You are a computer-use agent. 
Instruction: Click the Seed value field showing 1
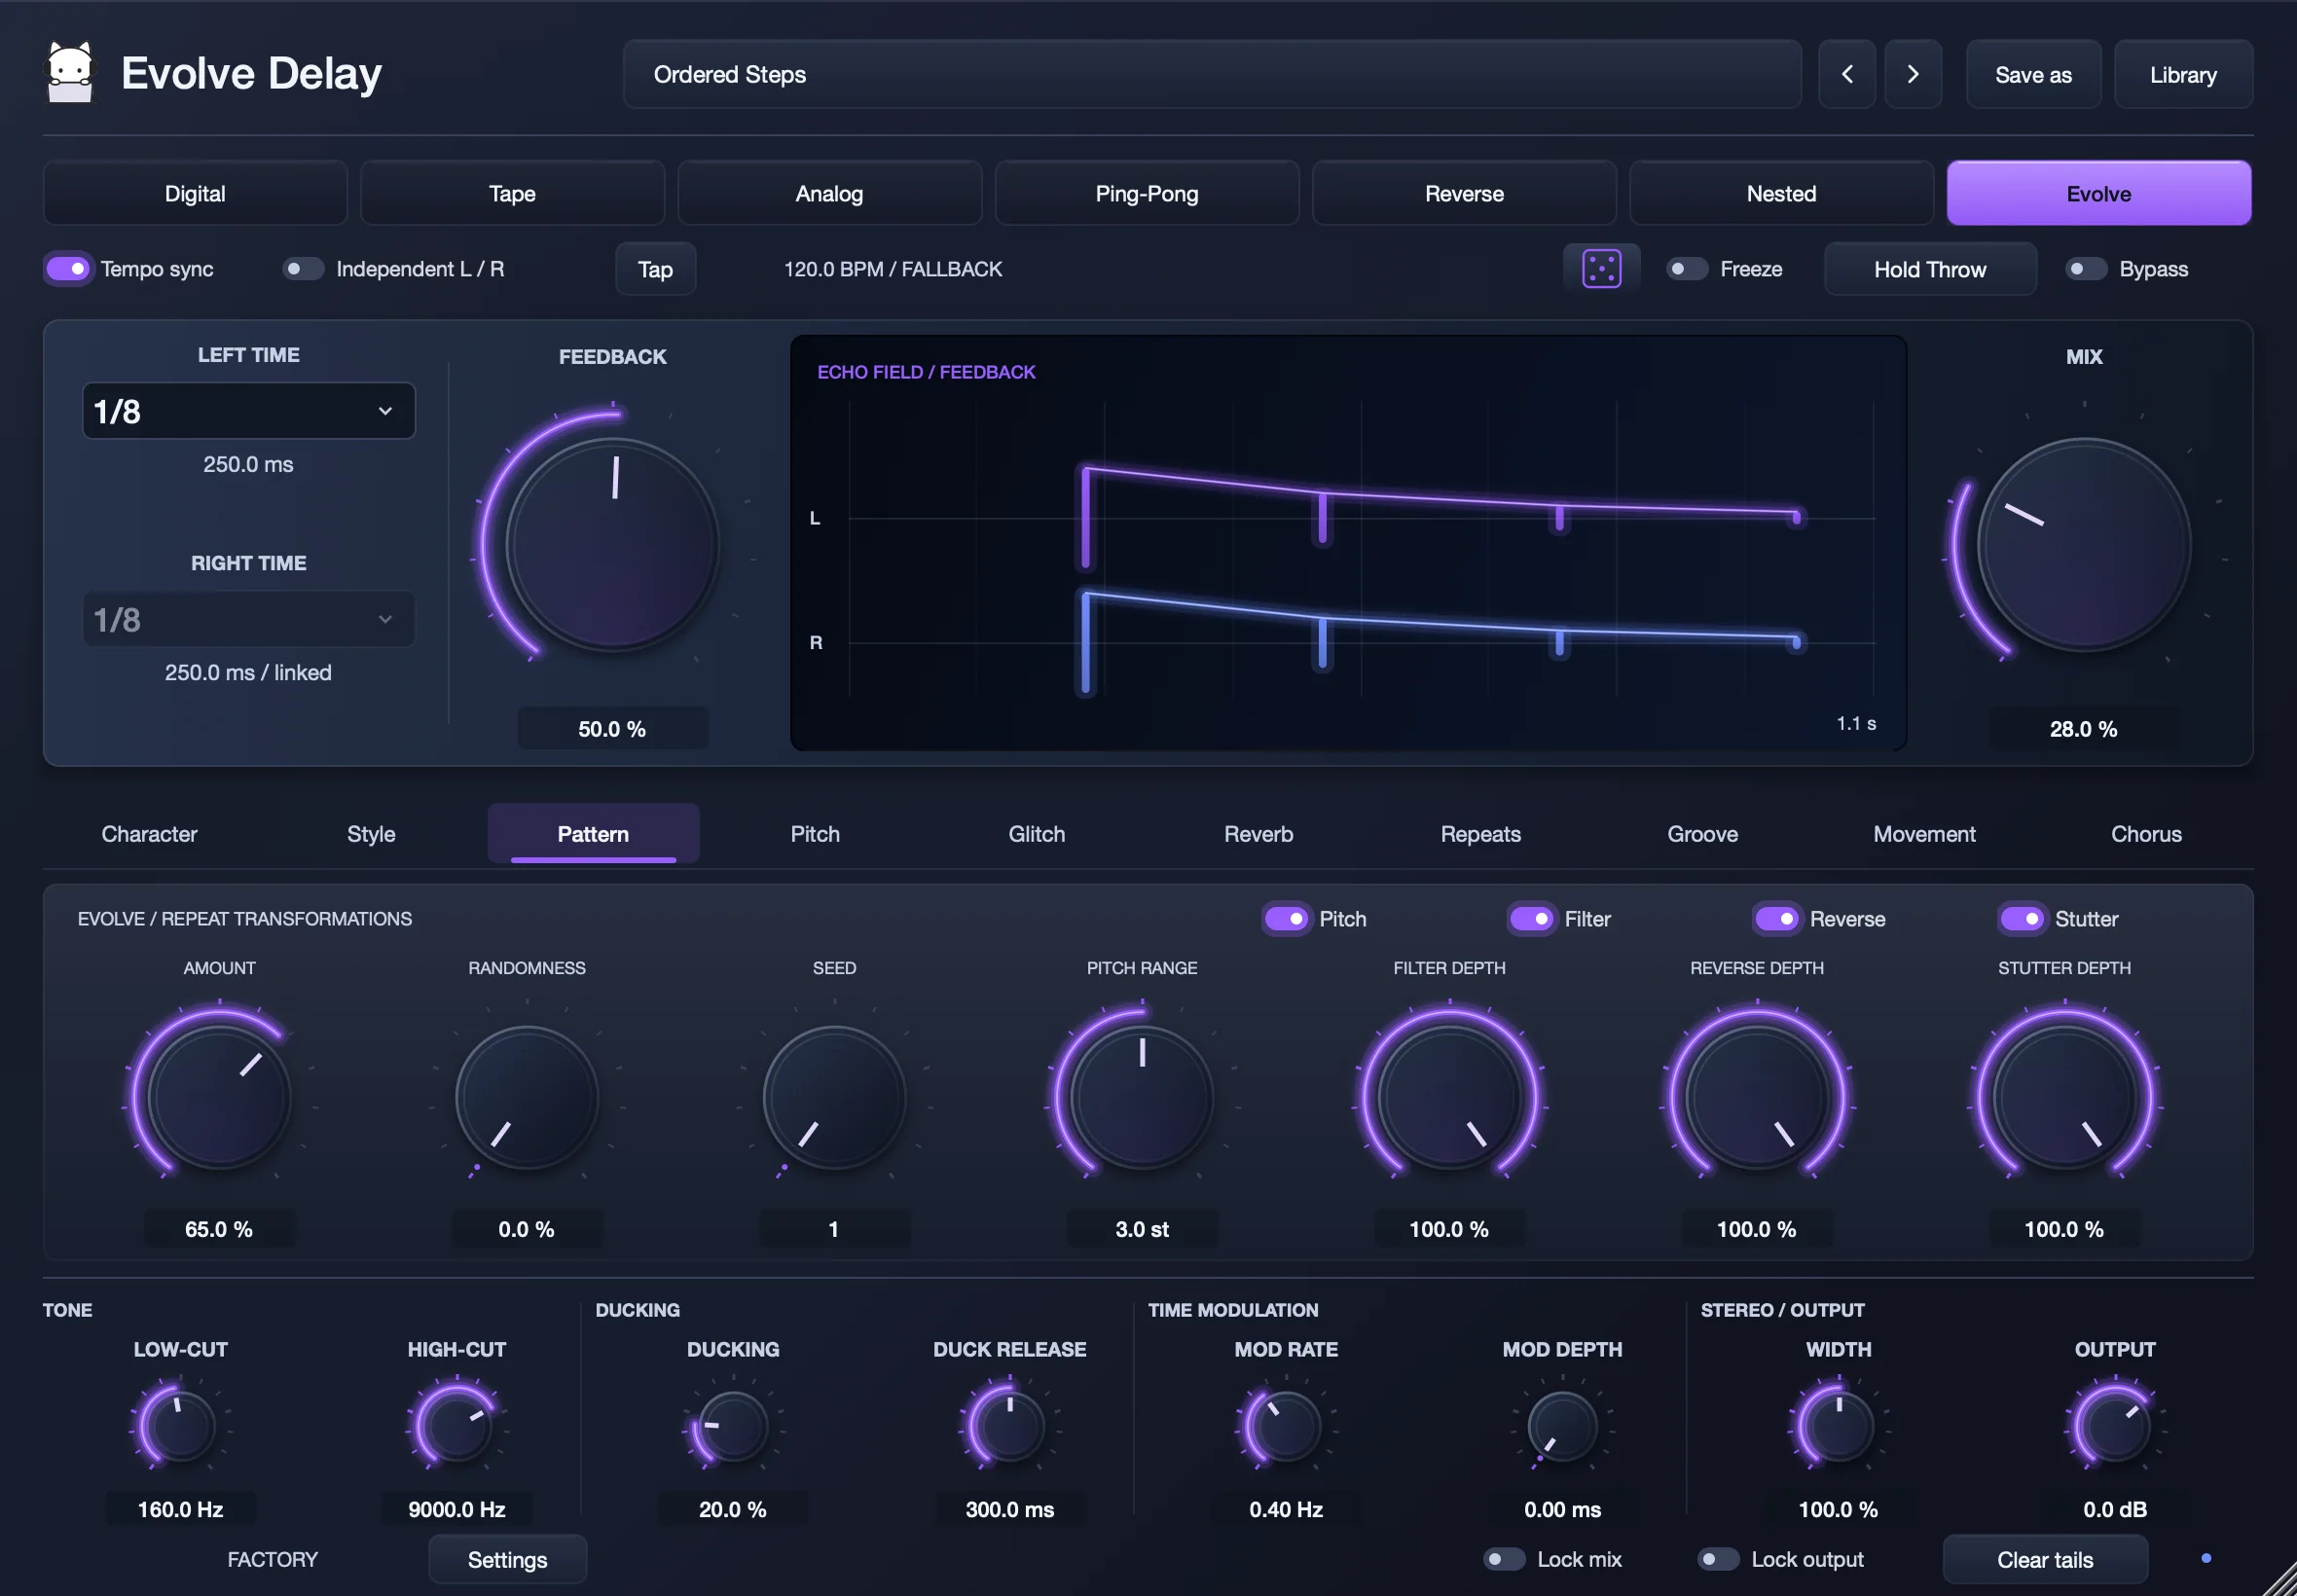tap(834, 1229)
